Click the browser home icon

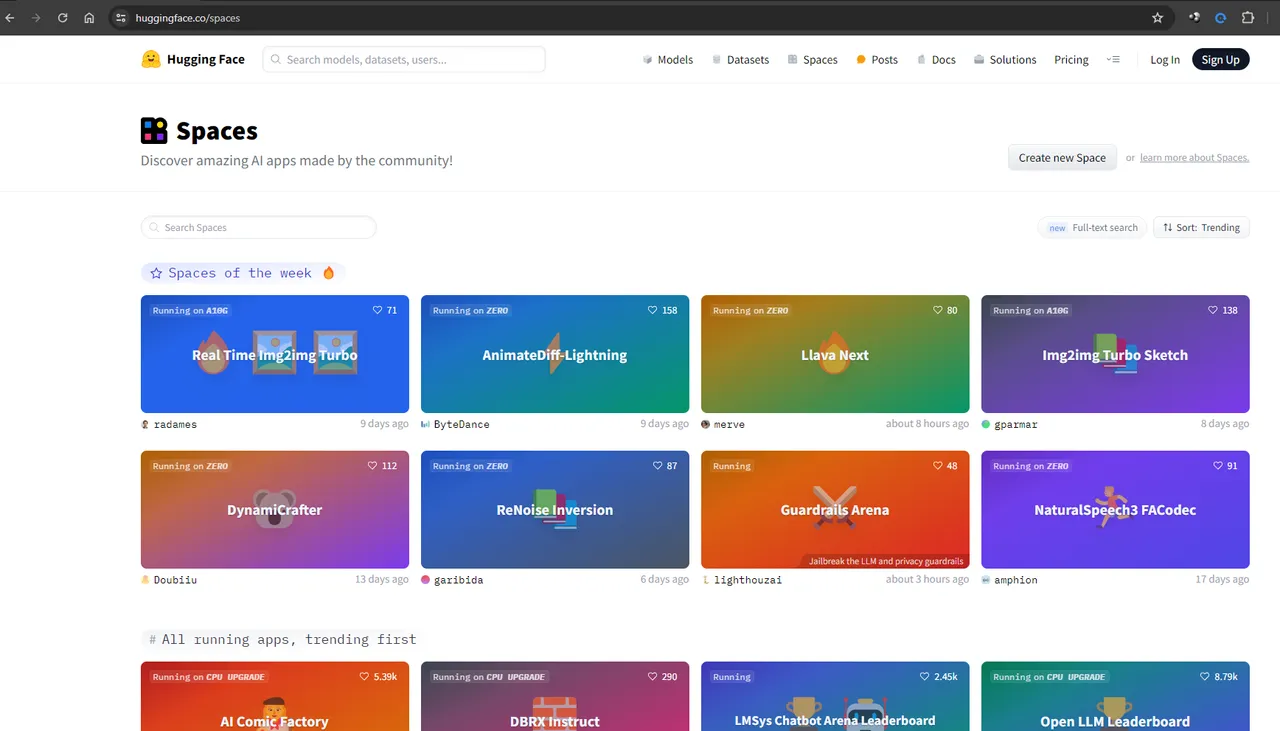(89, 18)
